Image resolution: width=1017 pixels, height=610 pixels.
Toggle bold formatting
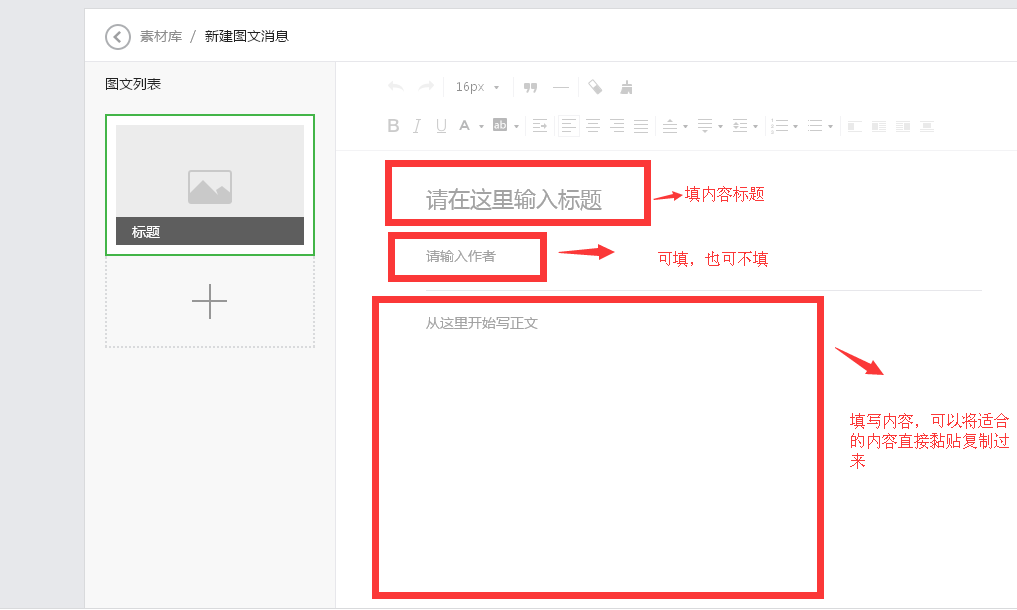[393, 126]
